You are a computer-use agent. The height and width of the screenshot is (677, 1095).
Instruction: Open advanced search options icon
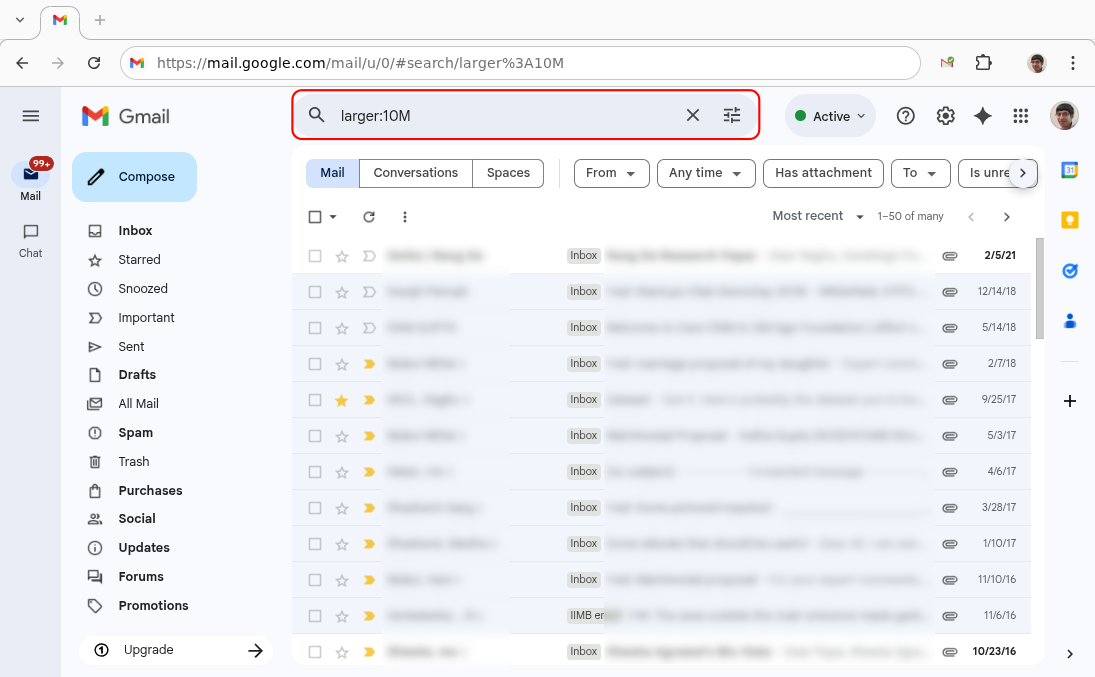tap(732, 115)
